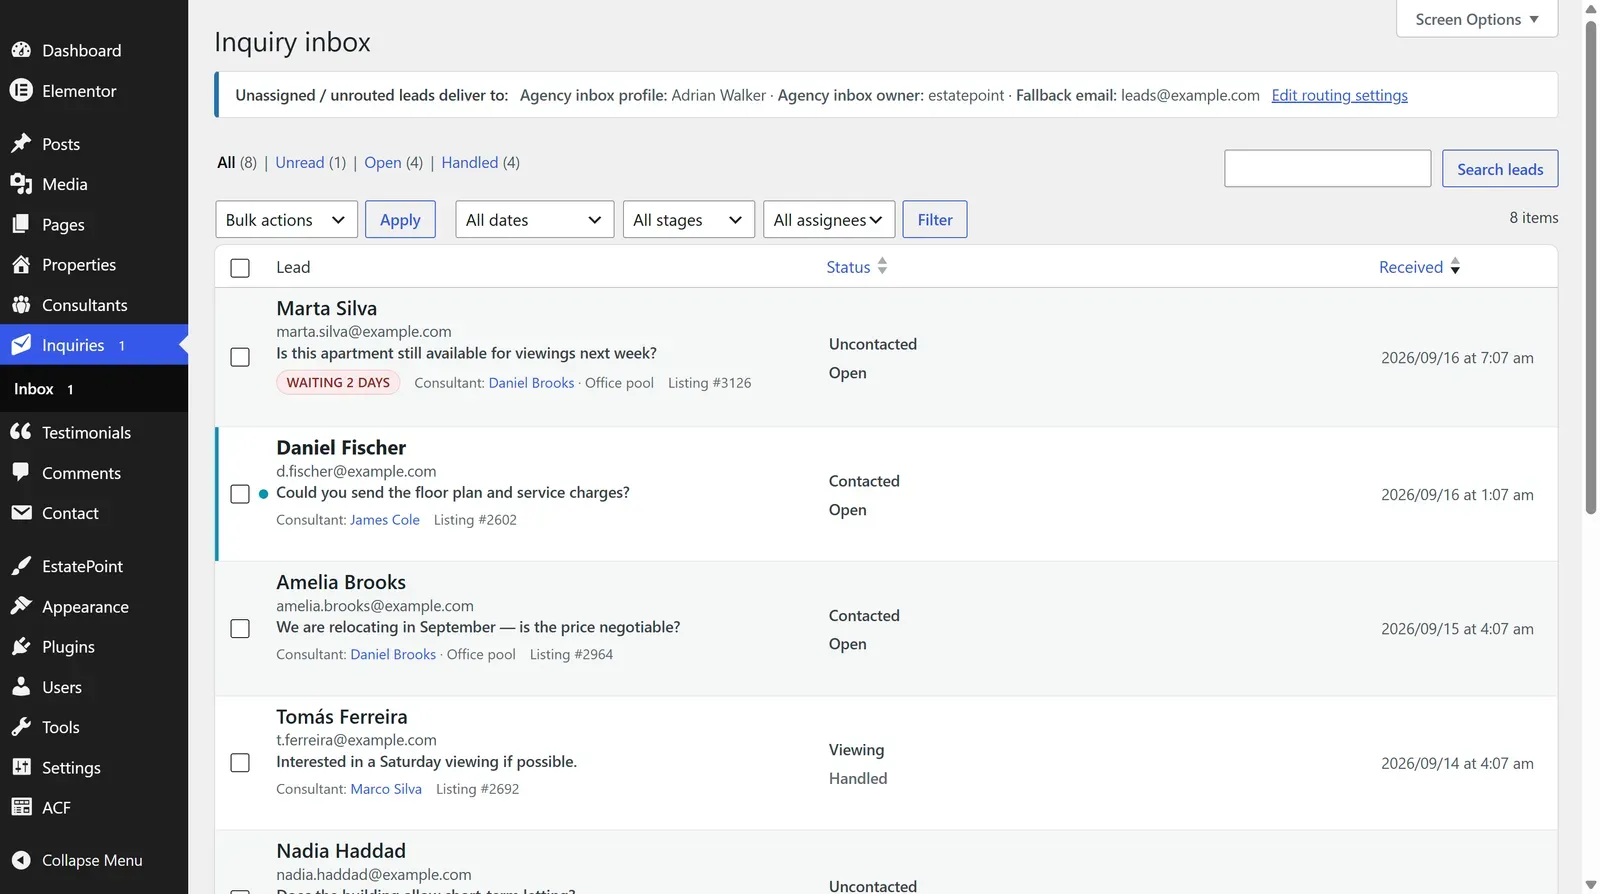
Task: Click the Testimonials quote icon
Action: tap(21, 432)
